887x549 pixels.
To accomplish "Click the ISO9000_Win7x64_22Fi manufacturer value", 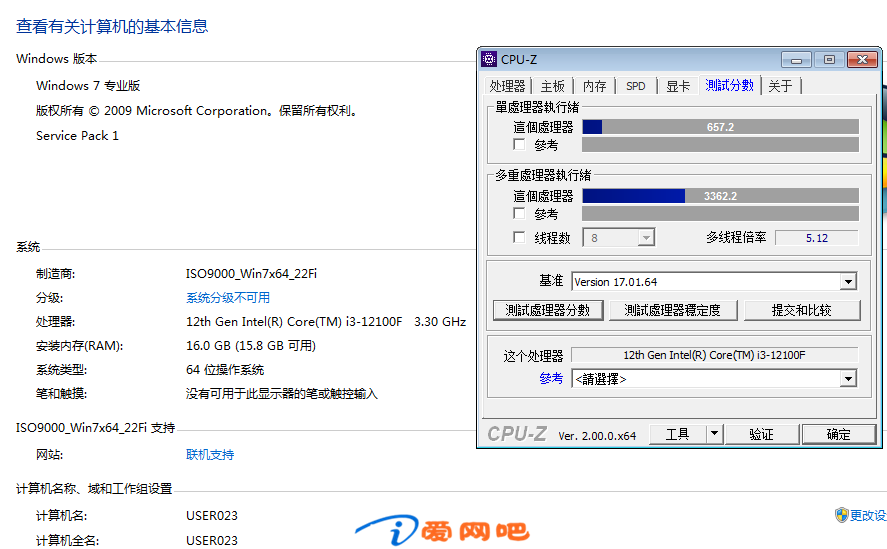I will point(251,273).
